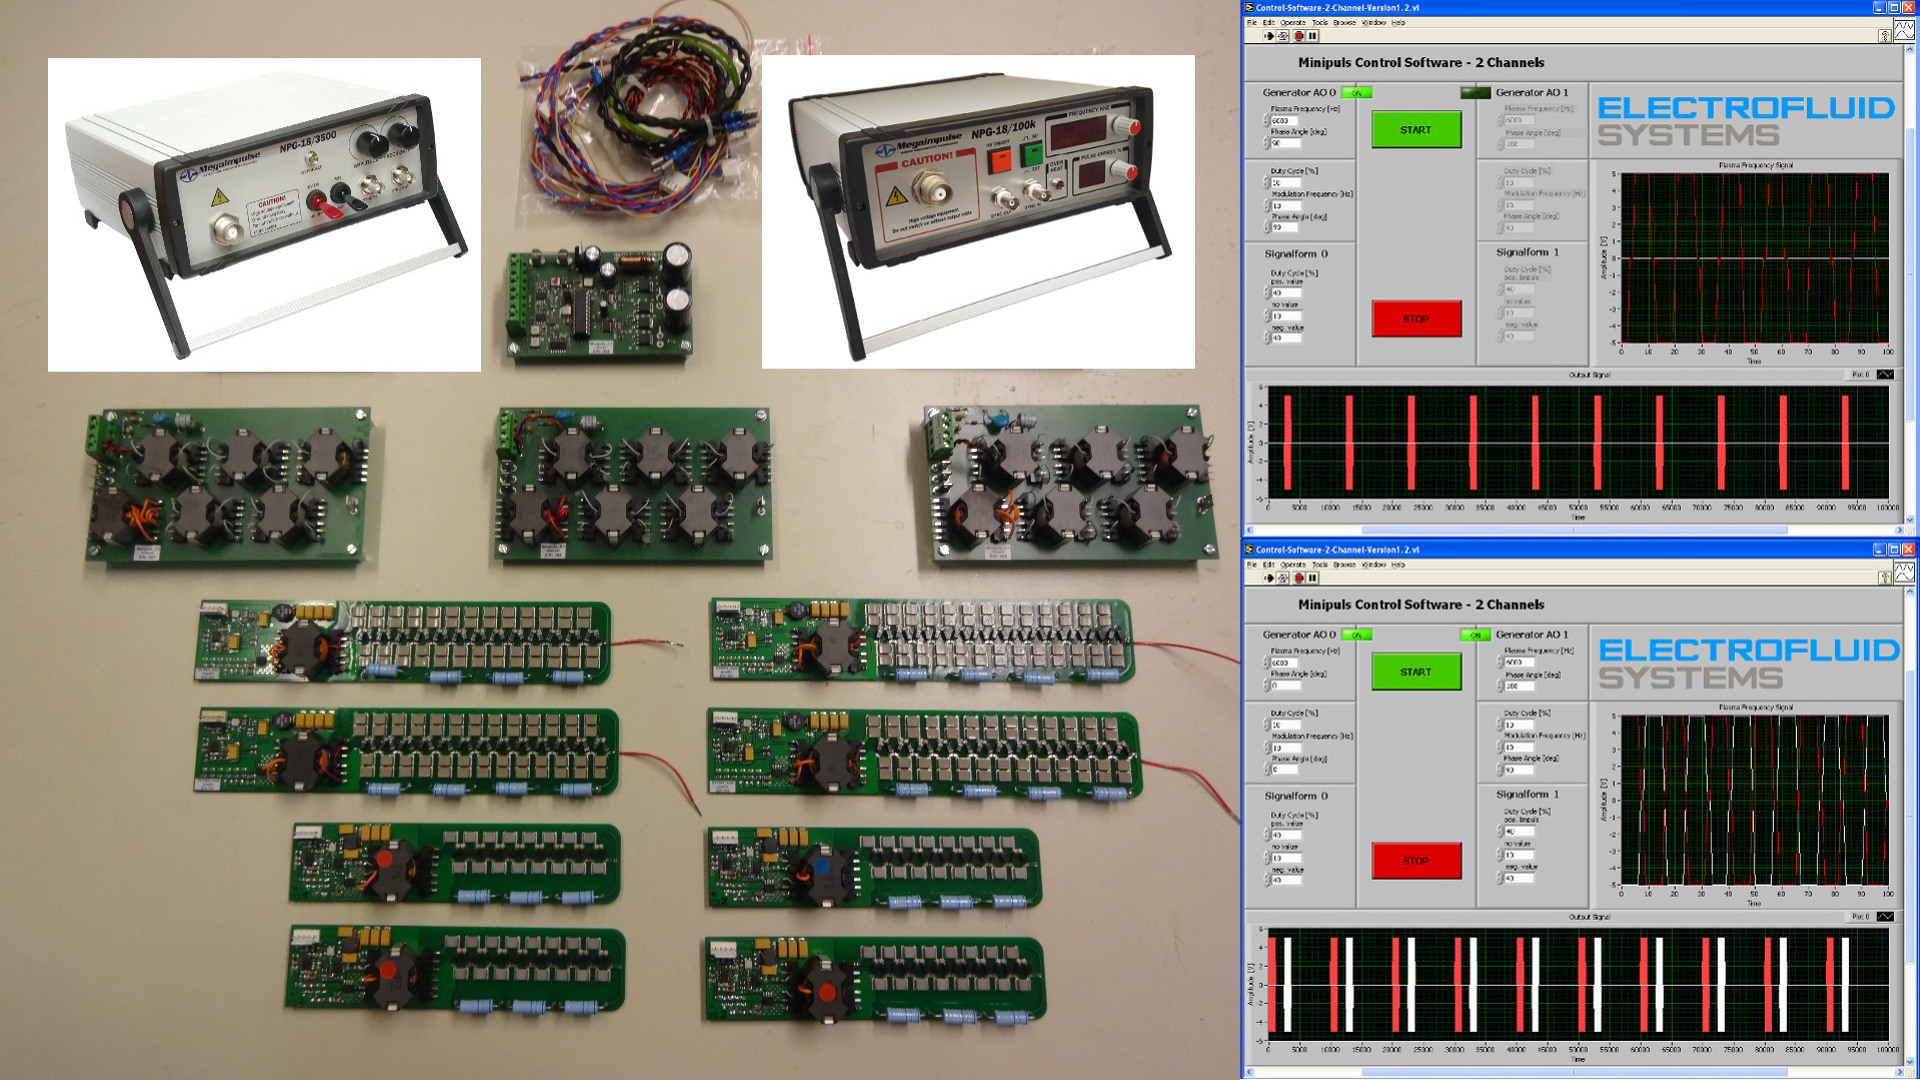Click Signalform 0 pos. value stepper, lower window
The height and width of the screenshot is (1080, 1920).
tap(1267, 835)
